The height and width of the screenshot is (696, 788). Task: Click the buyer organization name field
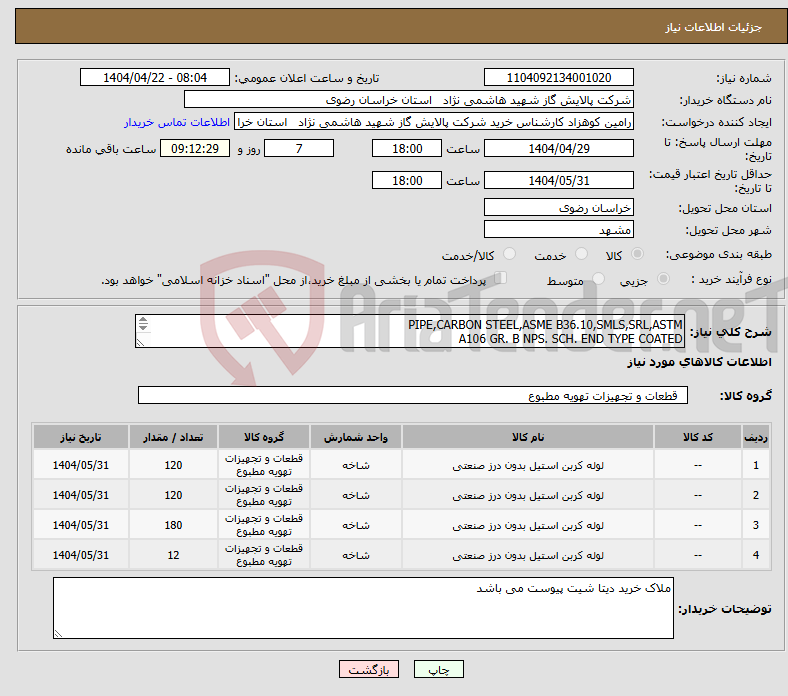(409, 100)
